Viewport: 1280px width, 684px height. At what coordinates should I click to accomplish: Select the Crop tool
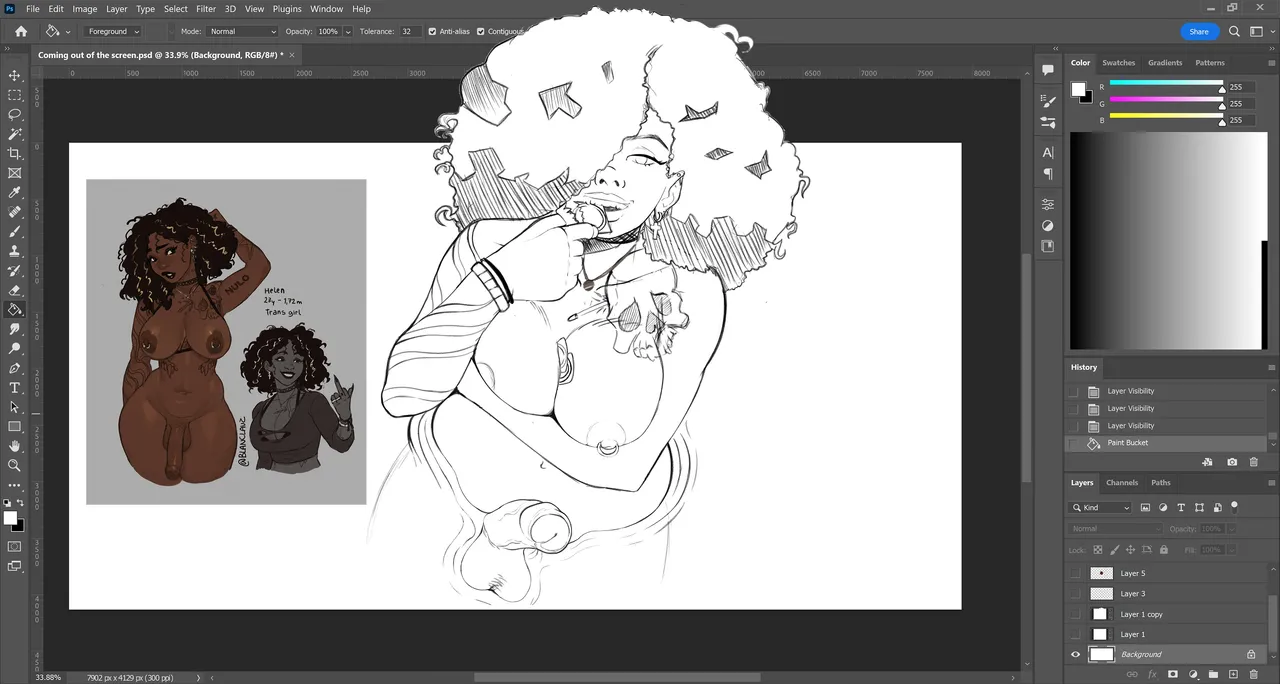click(x=15, y=153)
